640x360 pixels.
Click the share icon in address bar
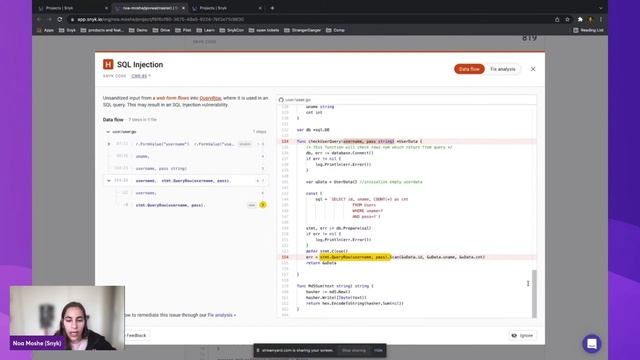click(557, 19)
